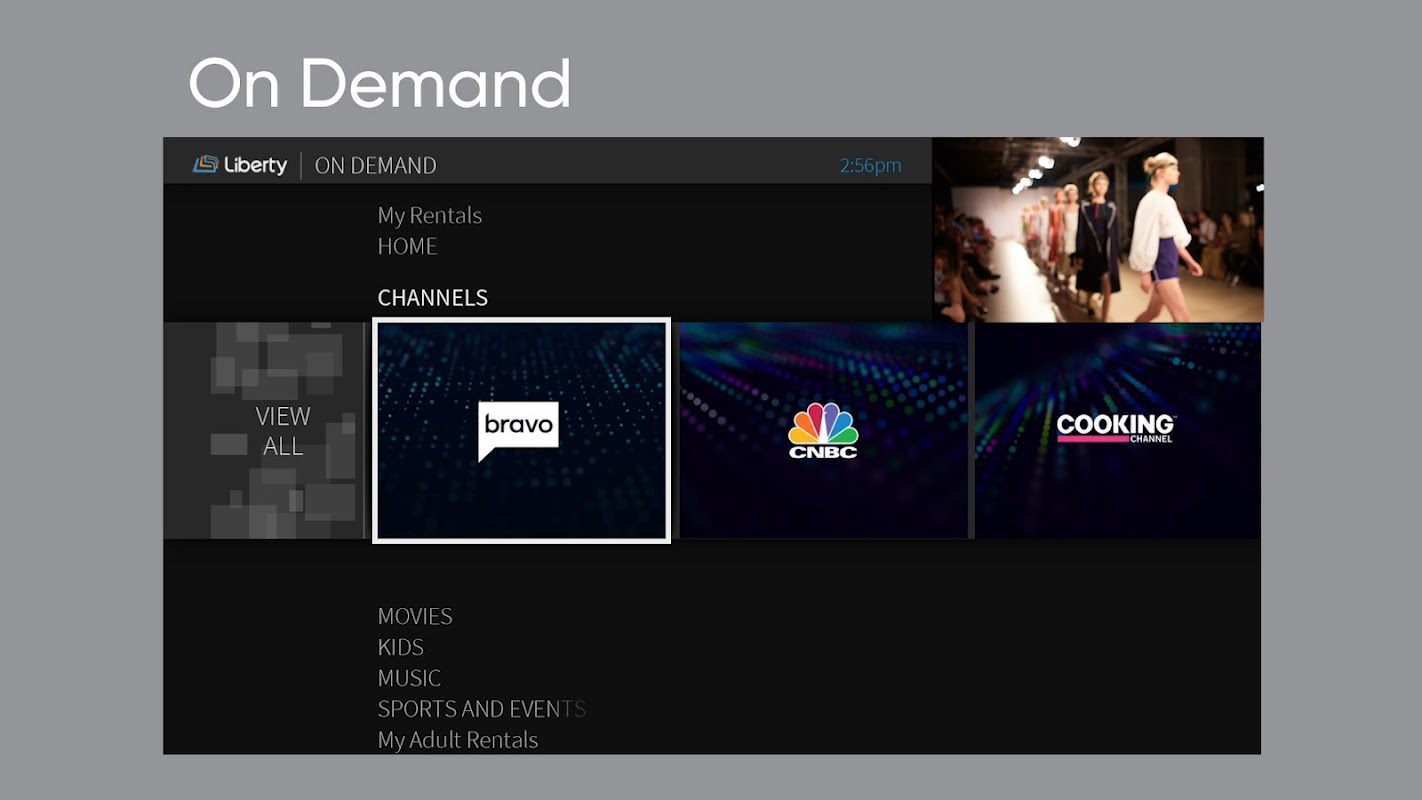Click the fashion show video preview

pos(1098,230)
